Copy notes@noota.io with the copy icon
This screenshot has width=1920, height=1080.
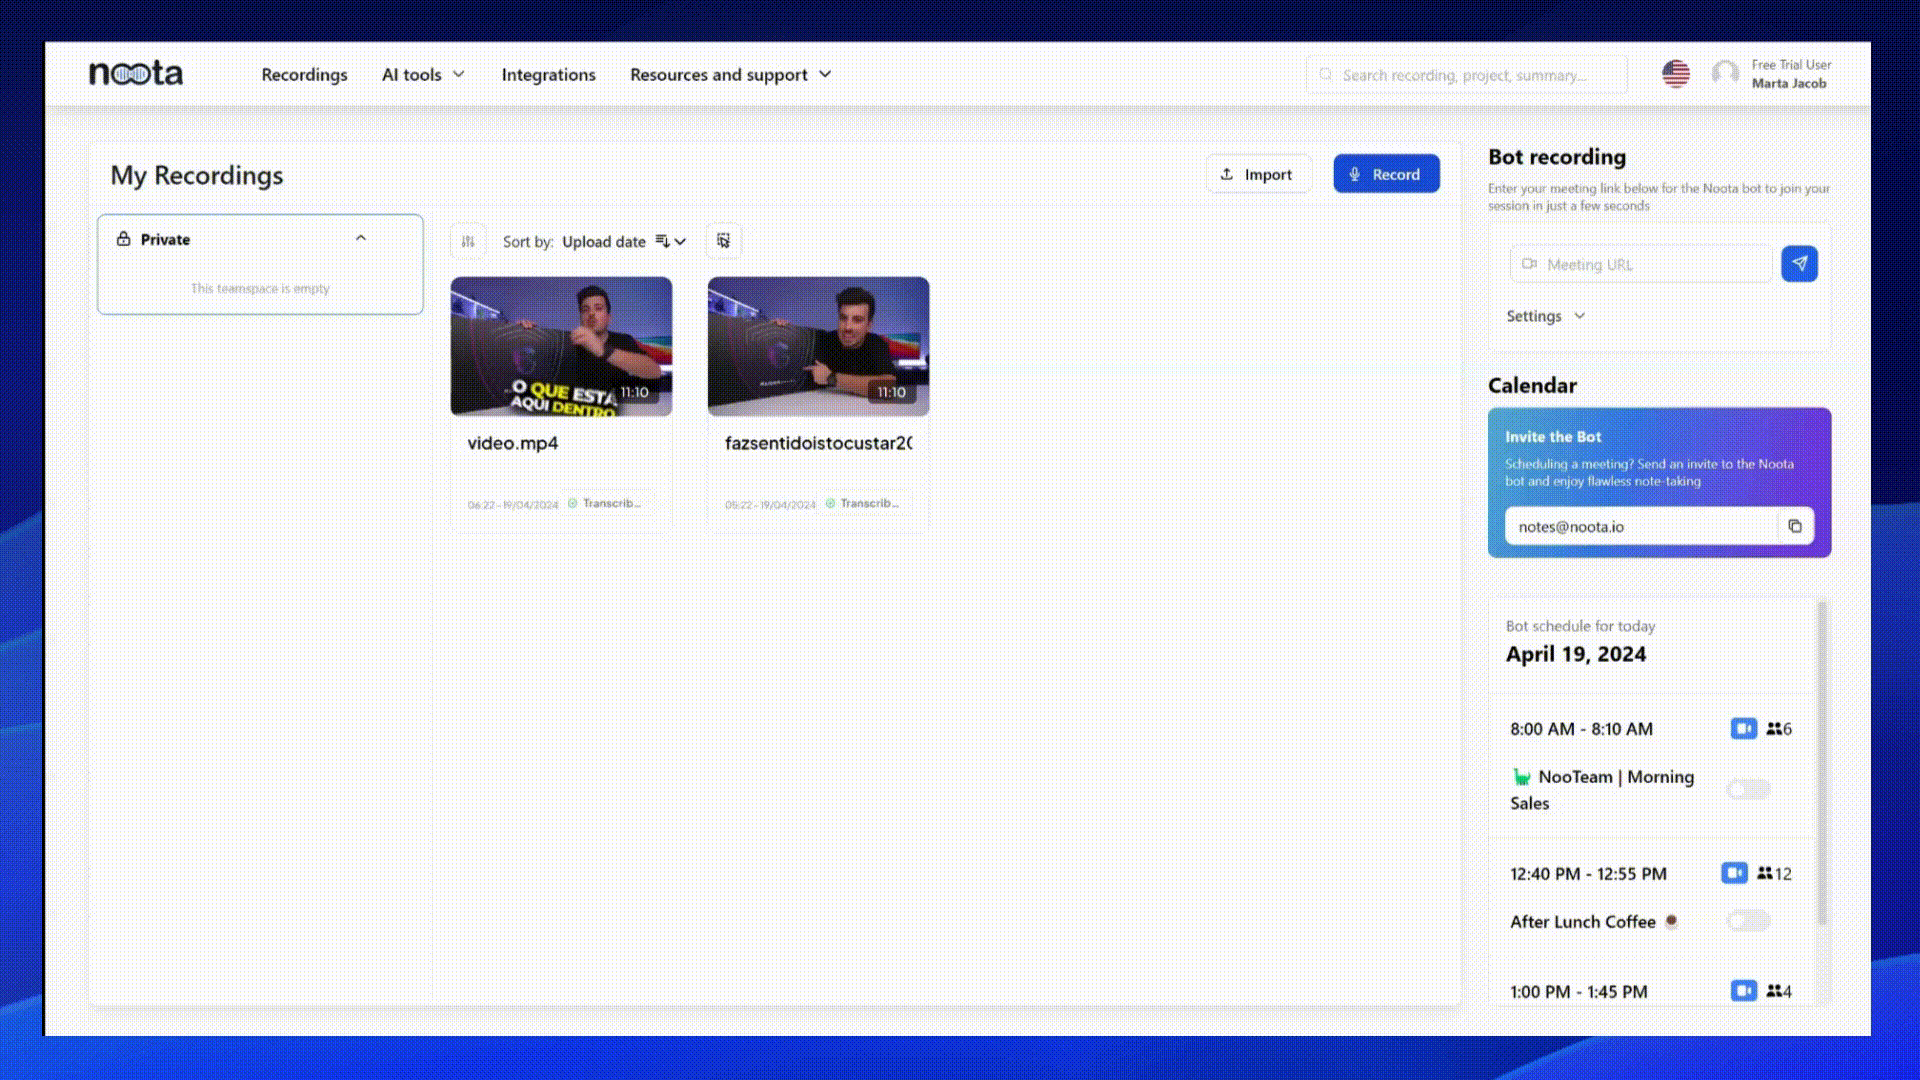coord(1795,526)
